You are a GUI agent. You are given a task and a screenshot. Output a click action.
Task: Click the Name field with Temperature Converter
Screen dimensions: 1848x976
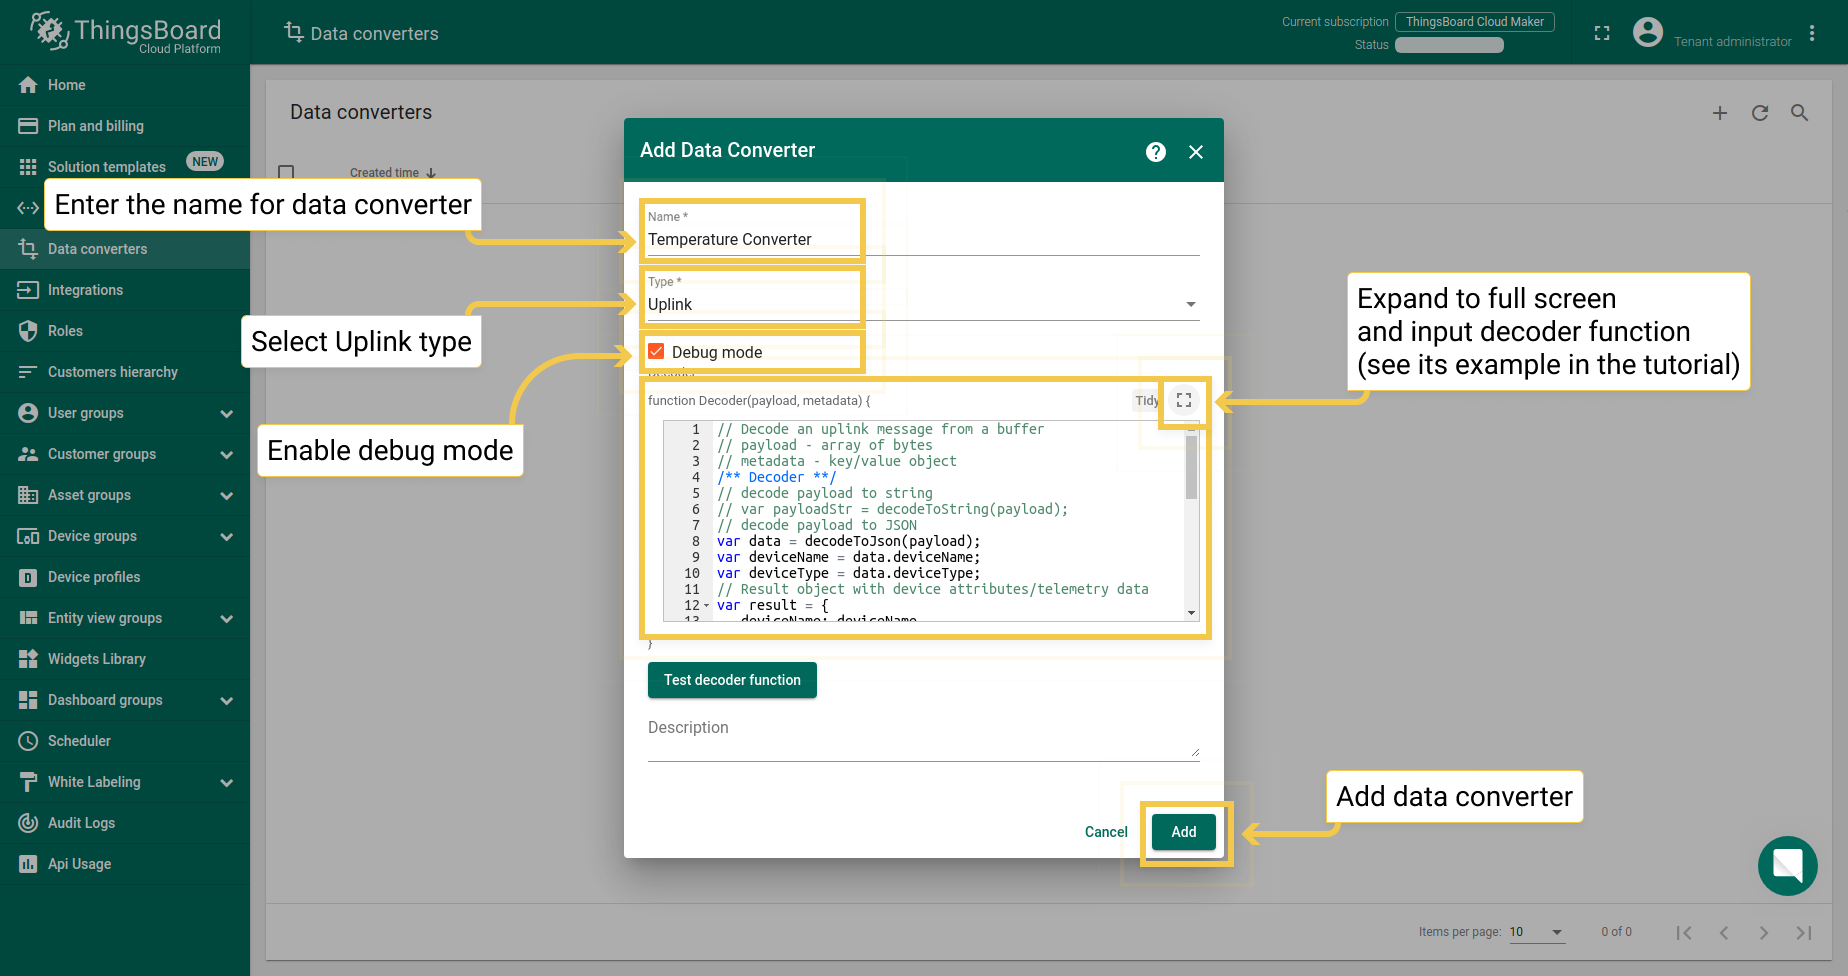[x=923, y=240]
